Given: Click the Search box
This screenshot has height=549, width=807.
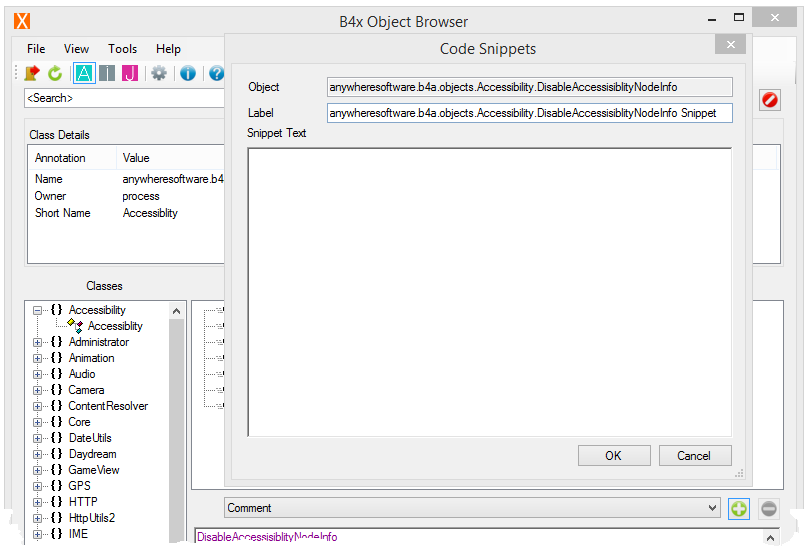Looking at the screenshot, I should (x=124, y=98).
